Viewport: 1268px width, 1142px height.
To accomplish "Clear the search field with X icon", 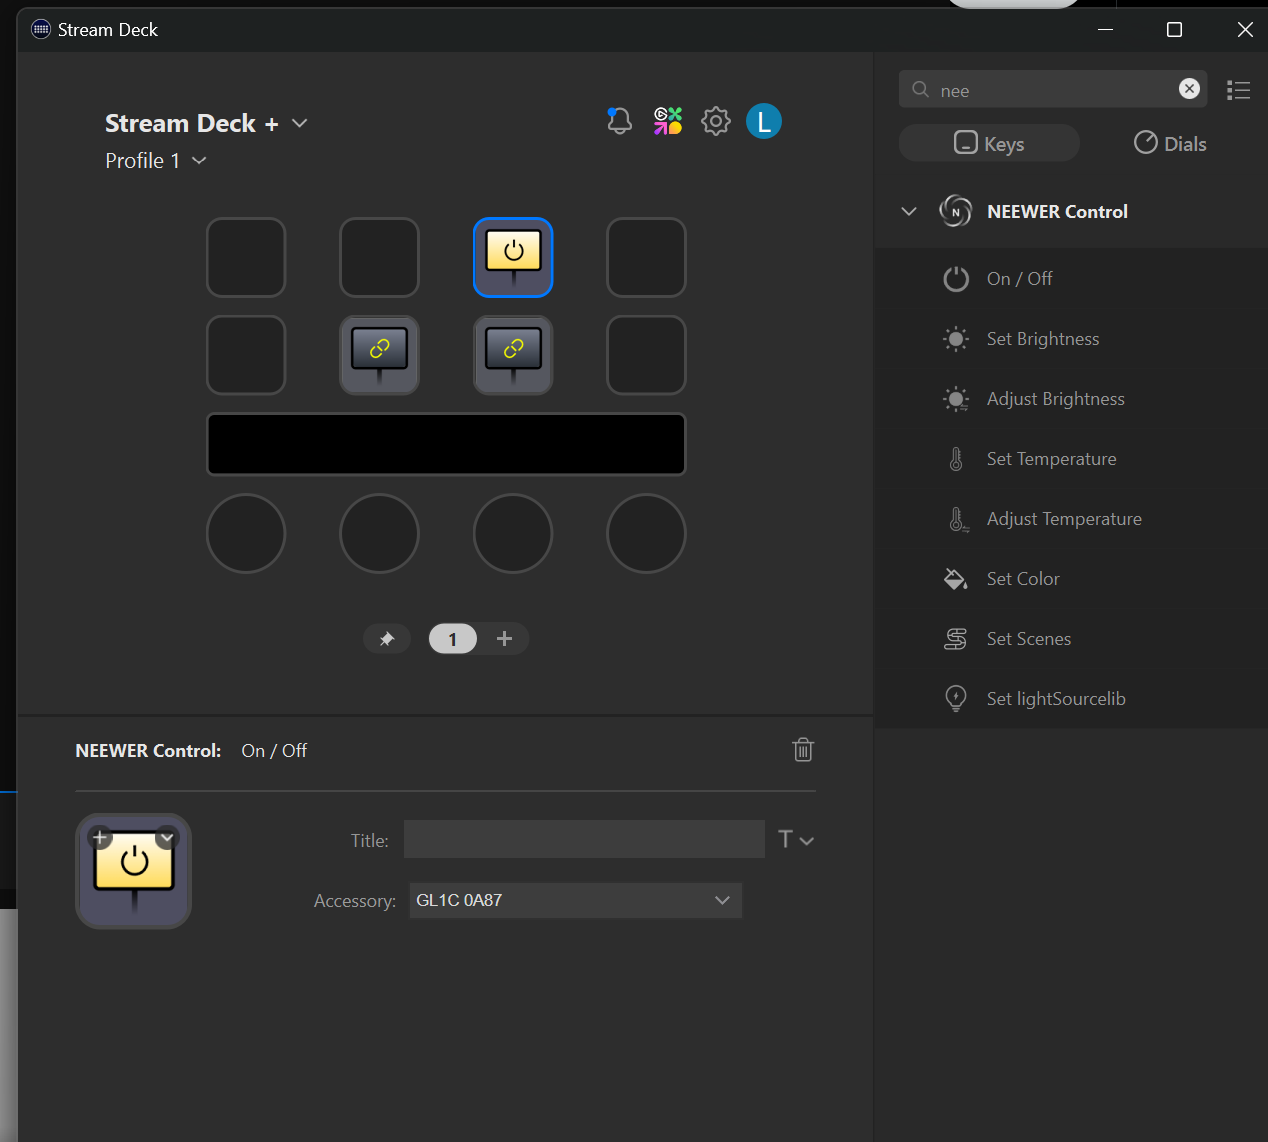I will point(1189,89).
